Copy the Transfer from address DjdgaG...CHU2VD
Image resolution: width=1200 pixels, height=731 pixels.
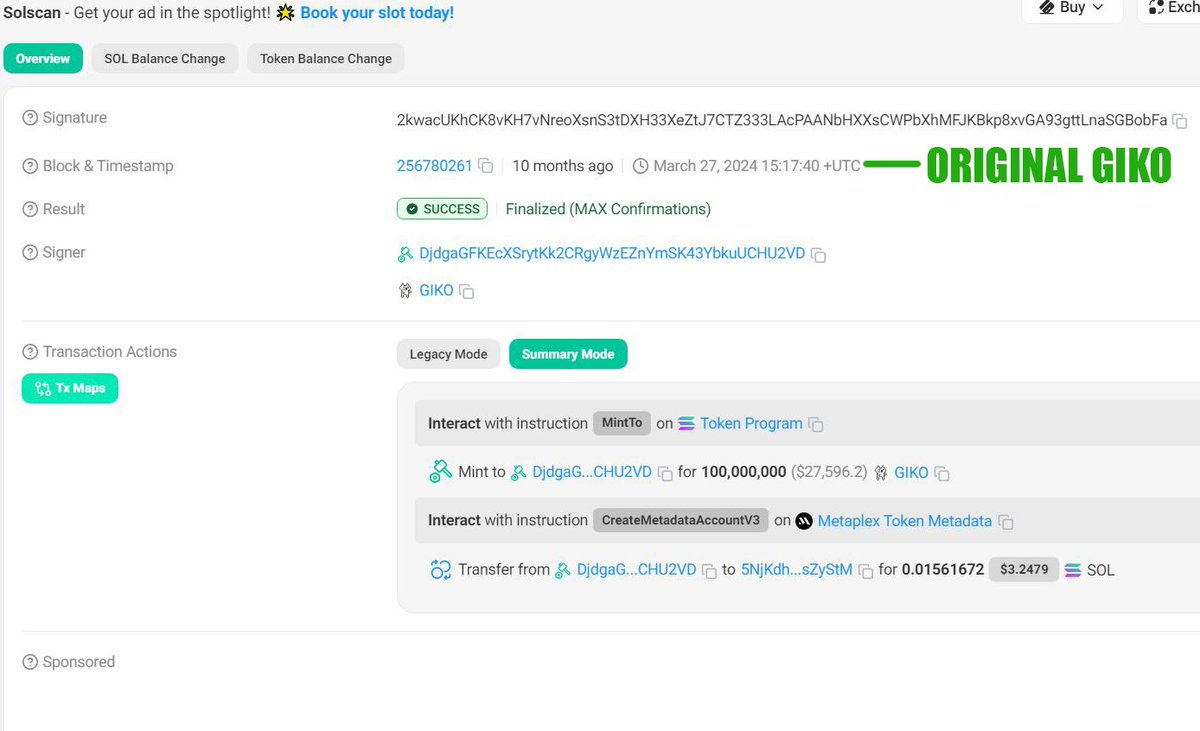pos(709,571)
